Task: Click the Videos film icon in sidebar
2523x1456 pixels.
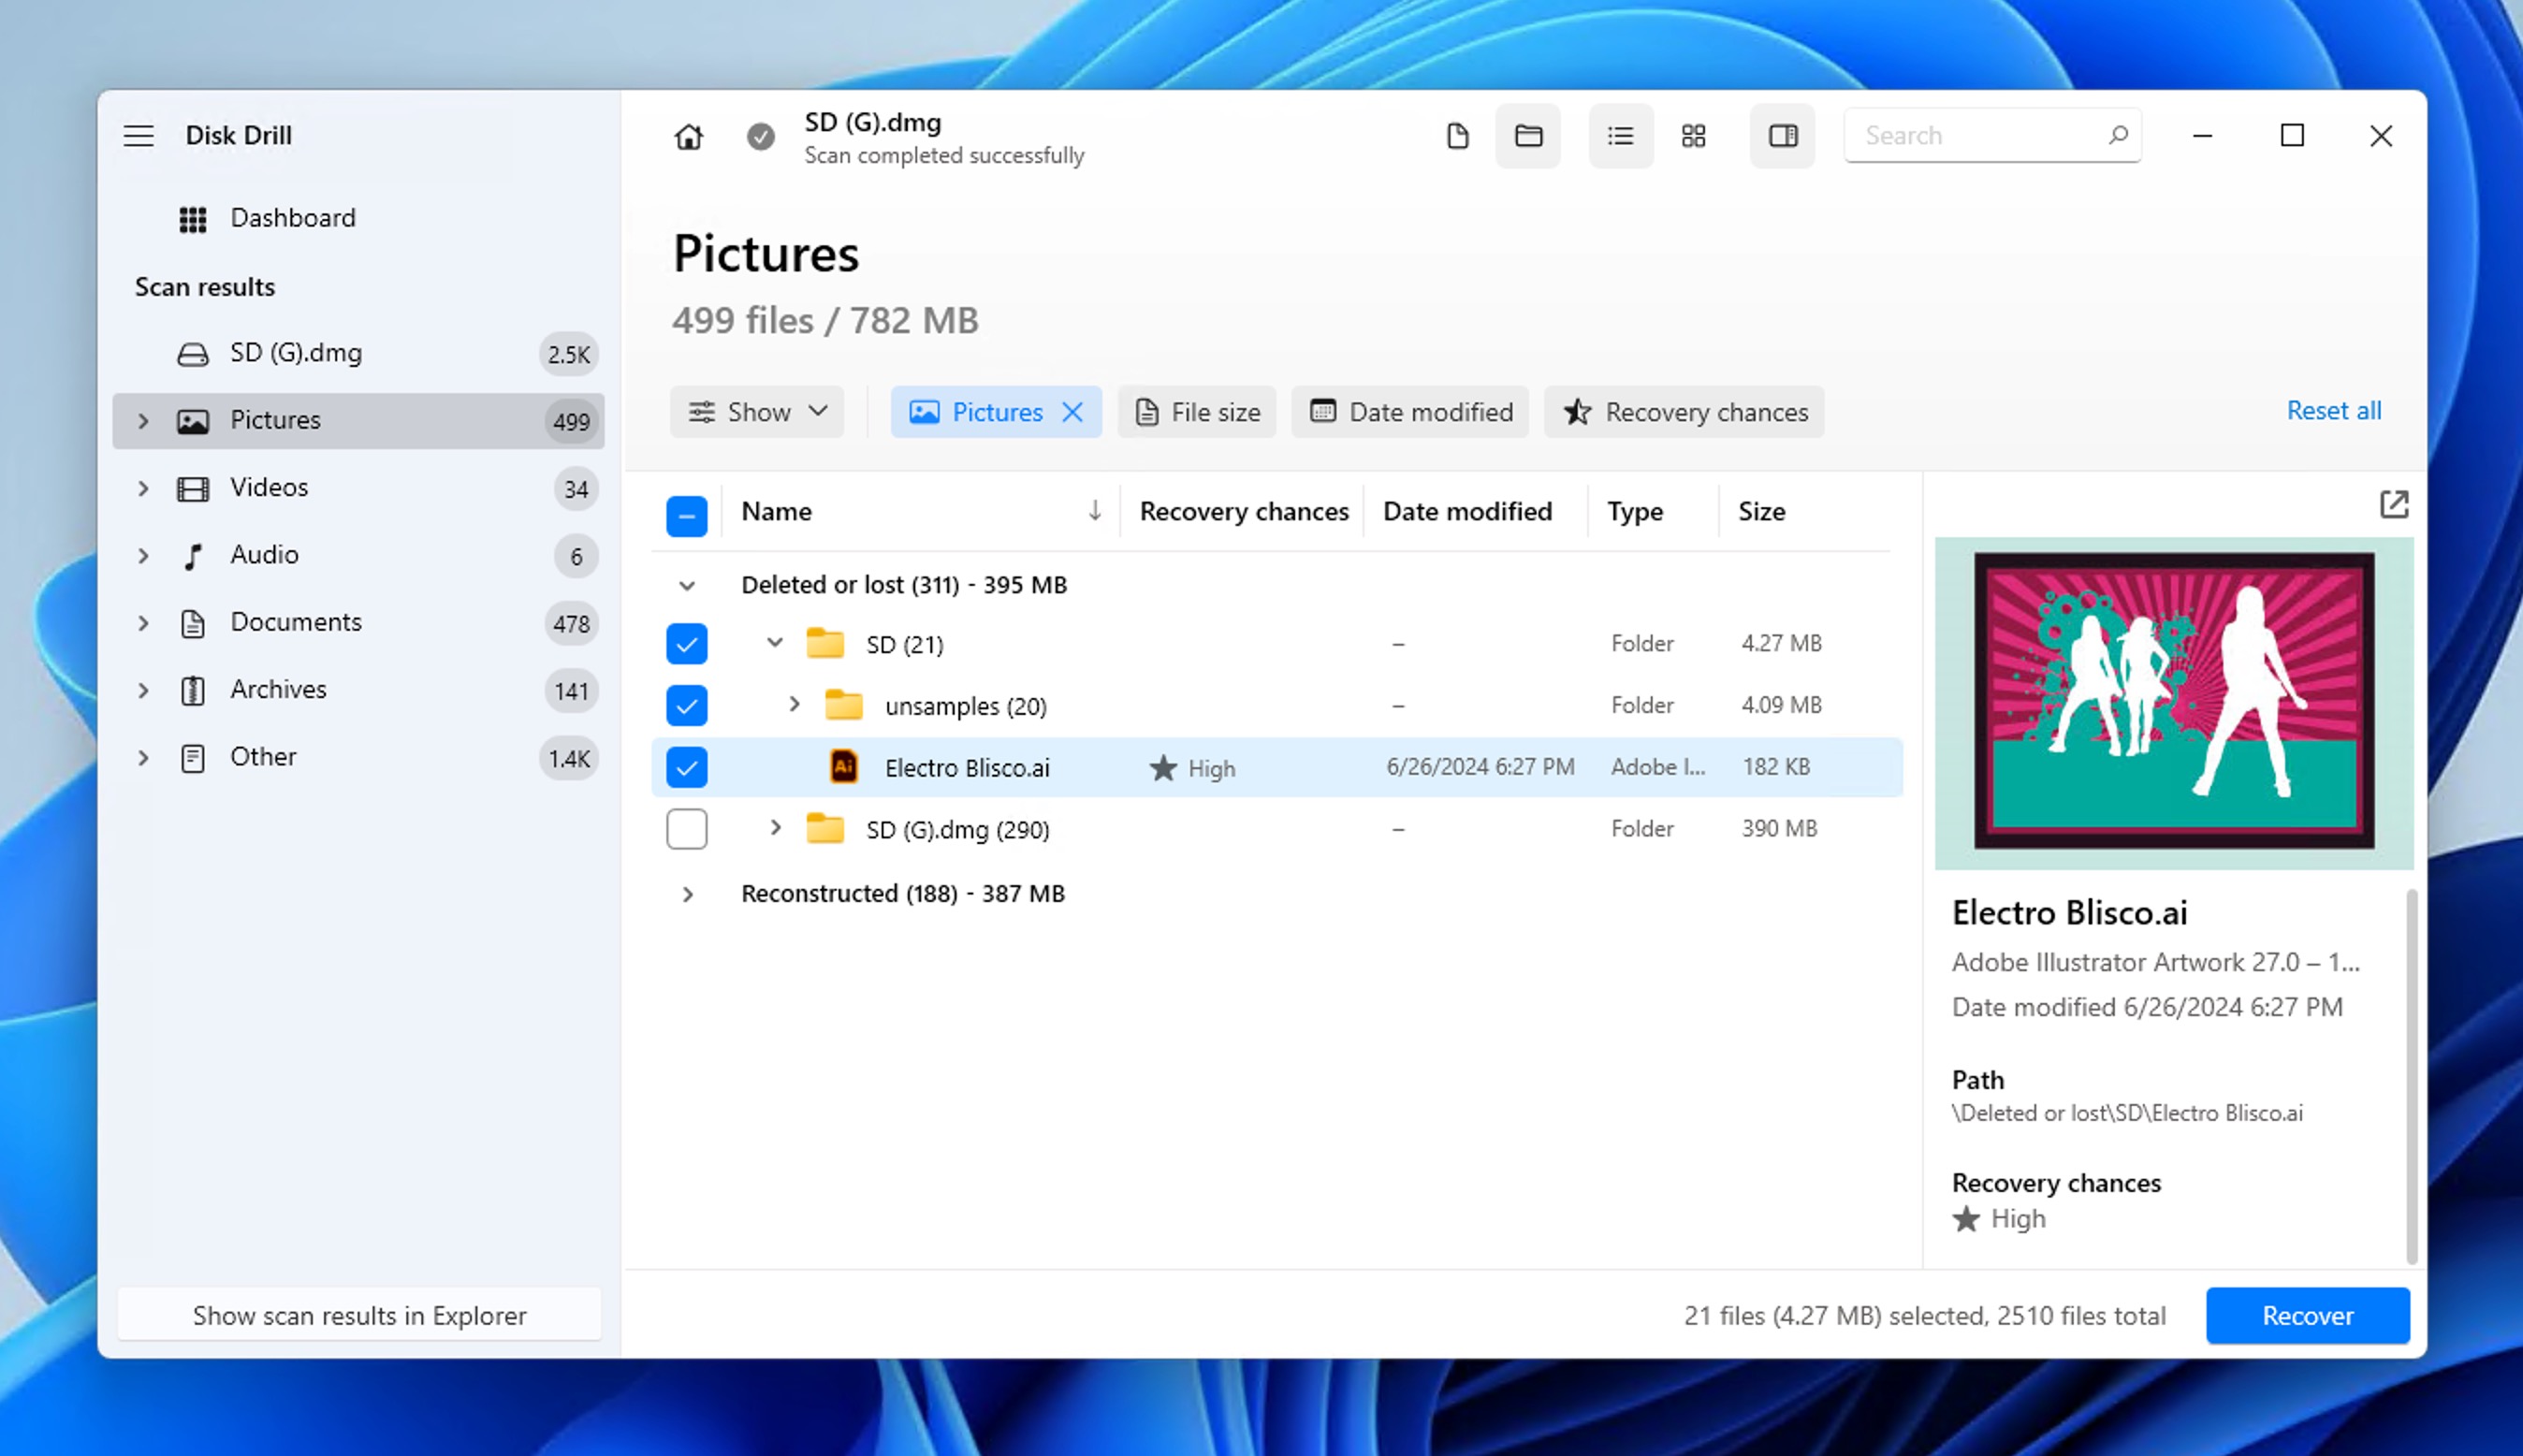Action: click(193, 489)
